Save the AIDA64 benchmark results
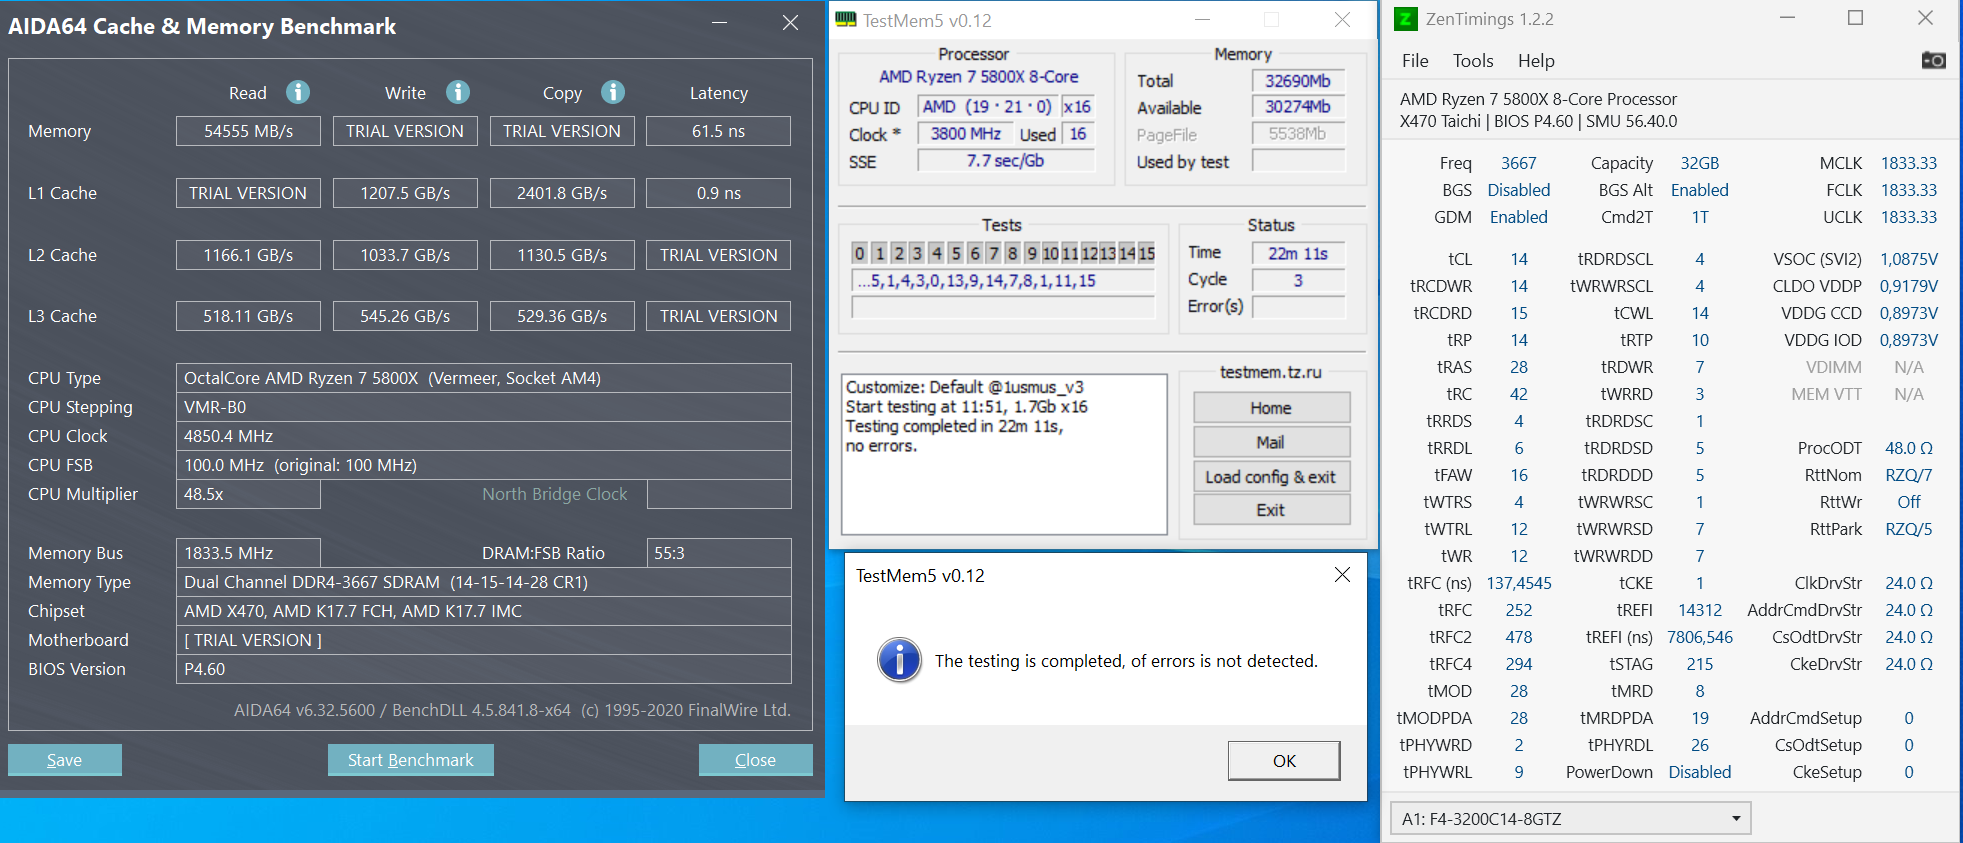 (65, 760)
